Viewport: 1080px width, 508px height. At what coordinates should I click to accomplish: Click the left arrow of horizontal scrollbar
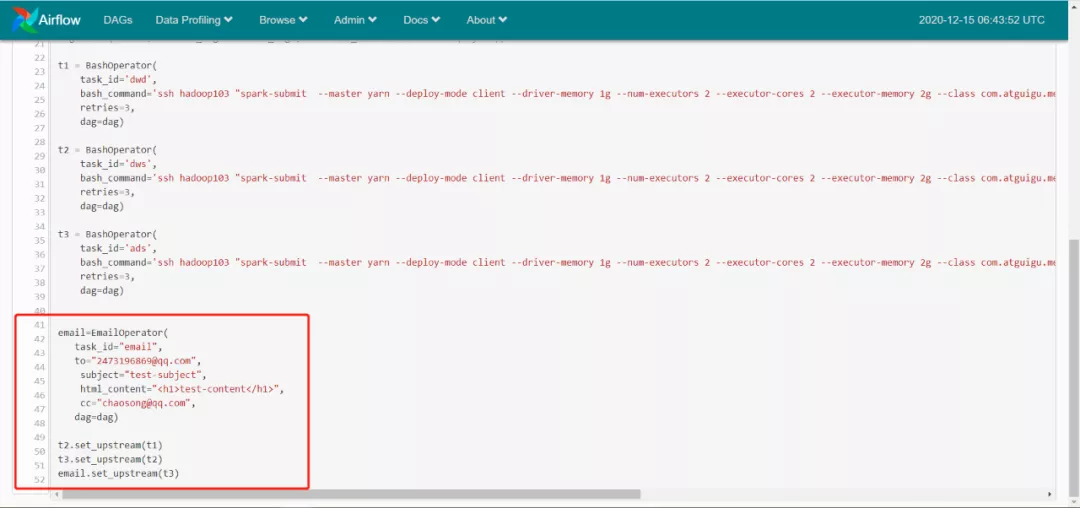[56, 494]
